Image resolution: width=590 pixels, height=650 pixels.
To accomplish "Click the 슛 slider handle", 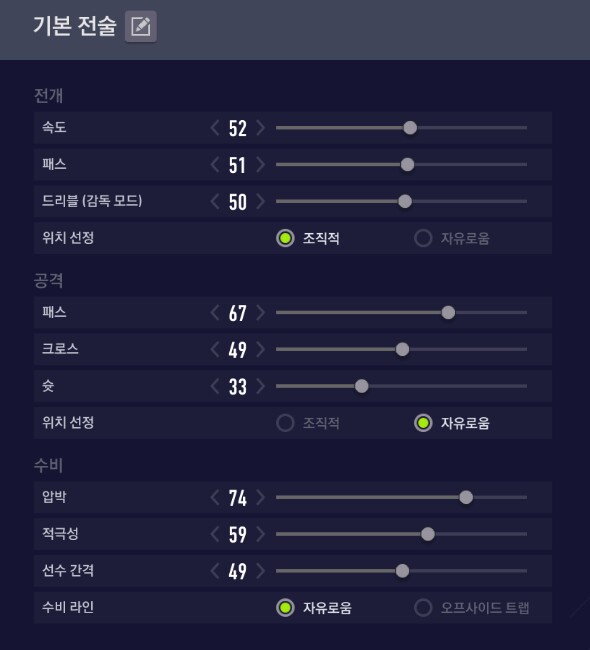I will coord(362,386).
